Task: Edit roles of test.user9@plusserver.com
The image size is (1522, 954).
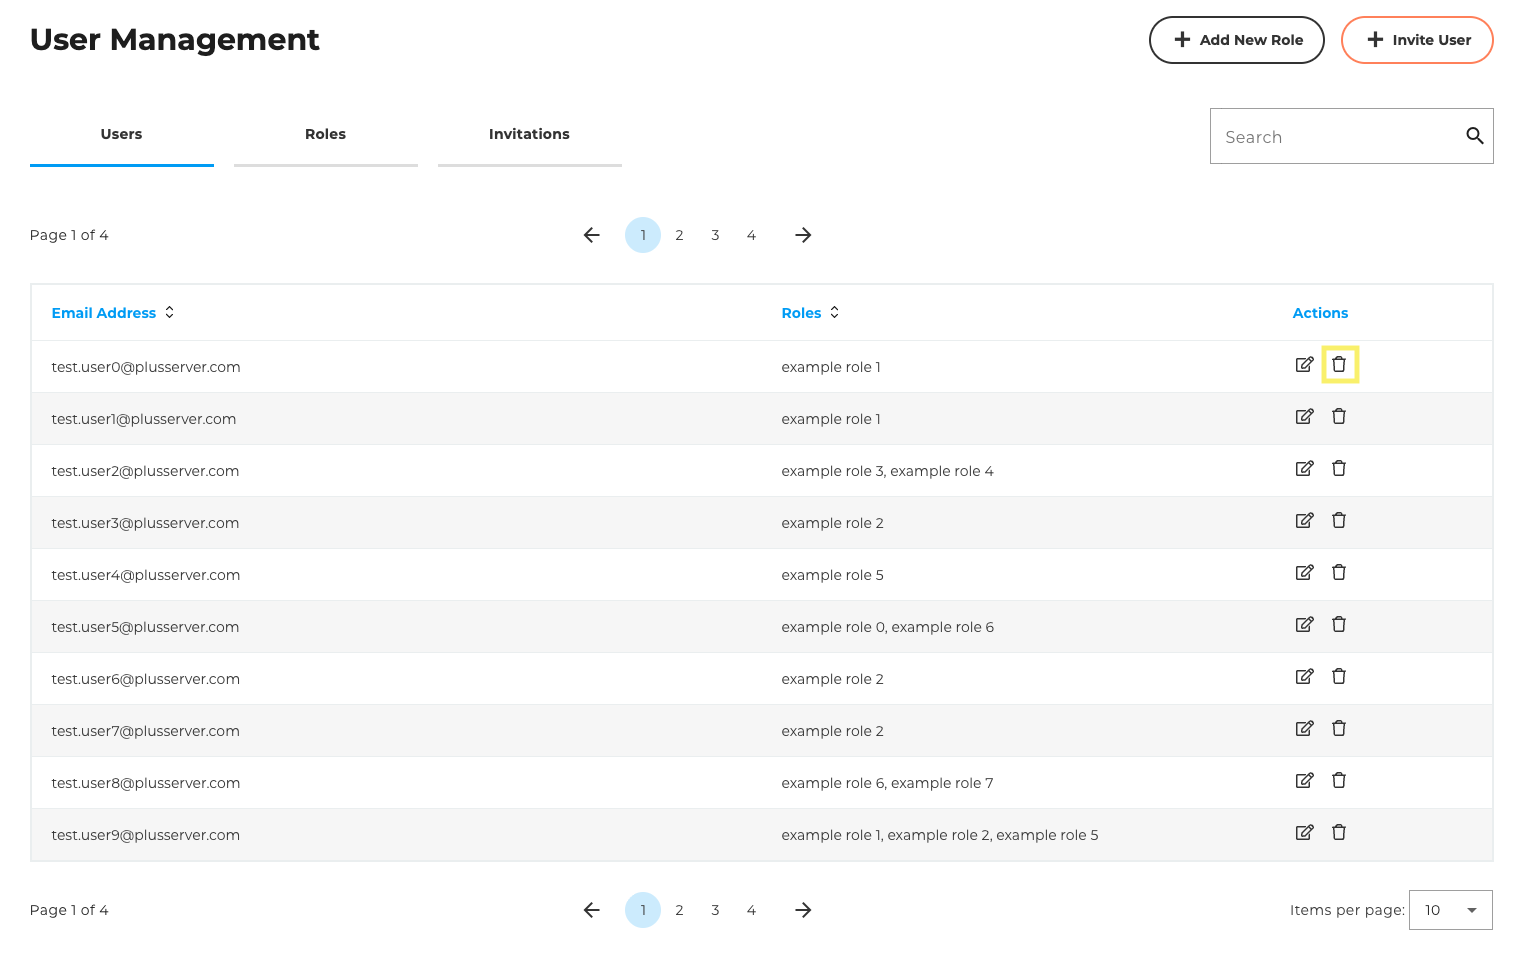Action: point(1304,833)
